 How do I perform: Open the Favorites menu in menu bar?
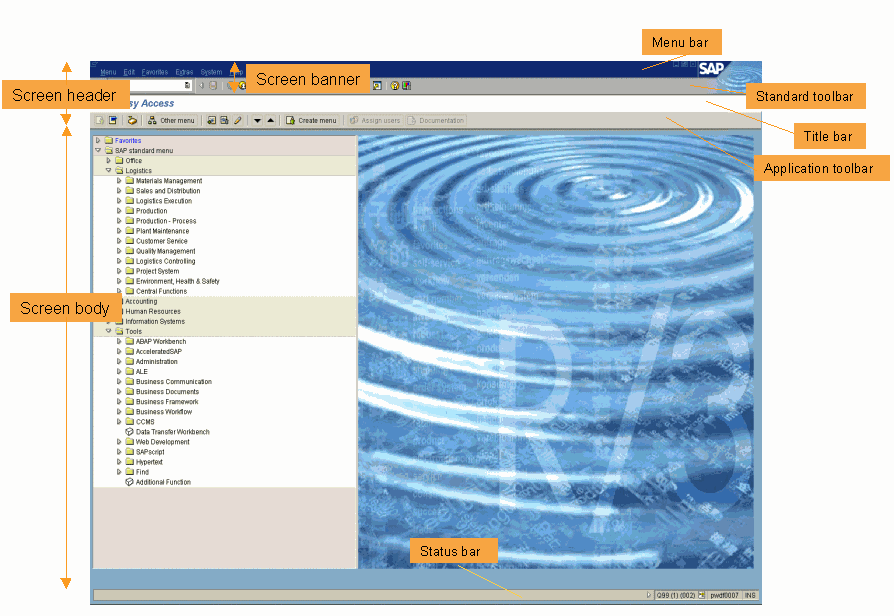coord(155,72)
